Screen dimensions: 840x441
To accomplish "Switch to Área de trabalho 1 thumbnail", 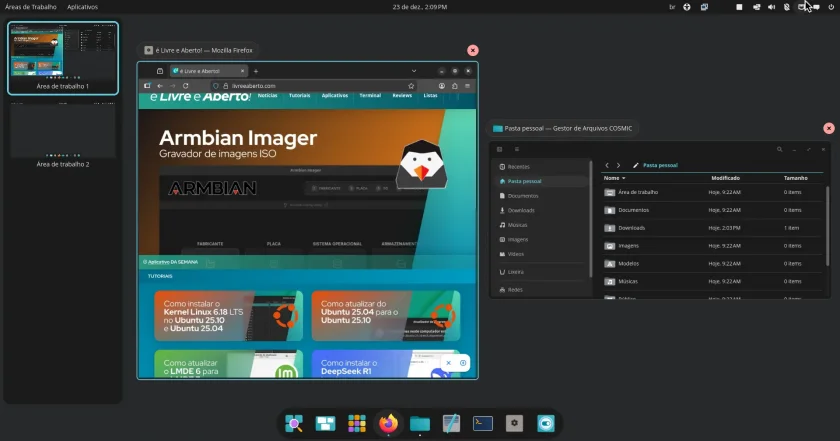I will [63, 58].
